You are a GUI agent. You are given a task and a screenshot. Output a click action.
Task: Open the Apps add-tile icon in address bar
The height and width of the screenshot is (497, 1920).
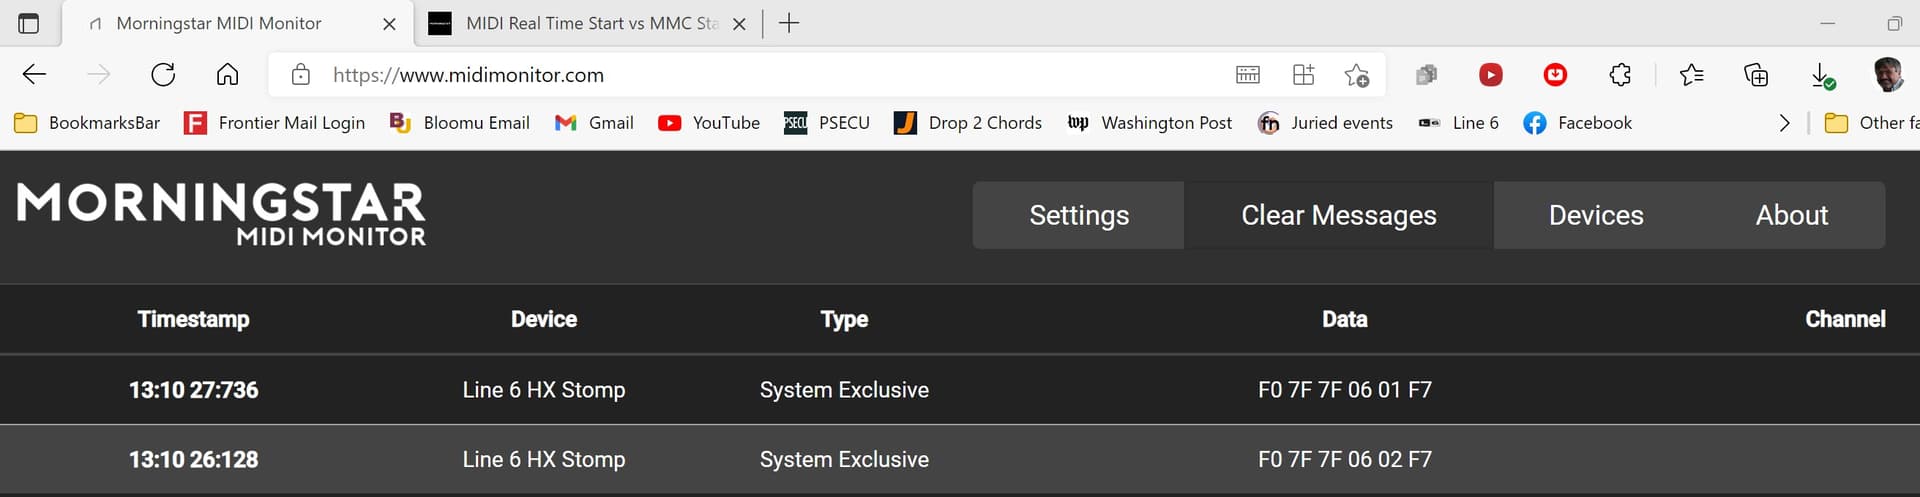tap(1303, 75)
